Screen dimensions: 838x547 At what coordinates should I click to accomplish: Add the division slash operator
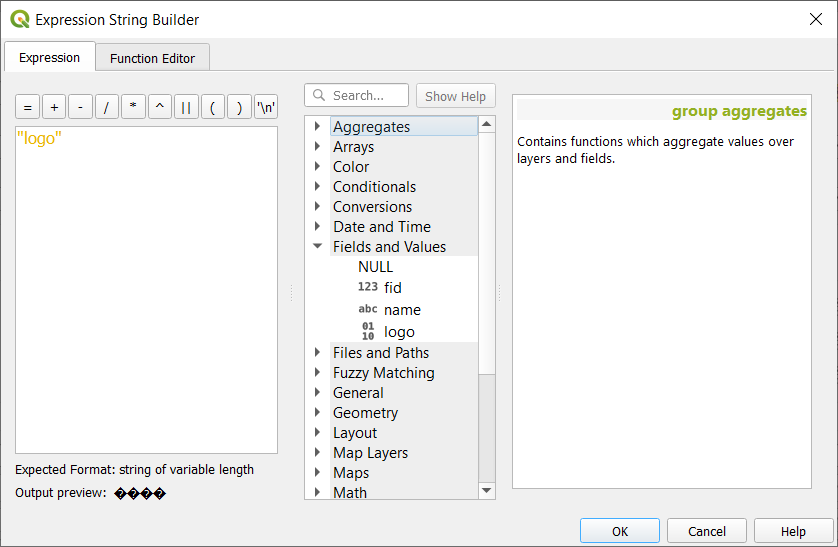click(x=107, y=107)
